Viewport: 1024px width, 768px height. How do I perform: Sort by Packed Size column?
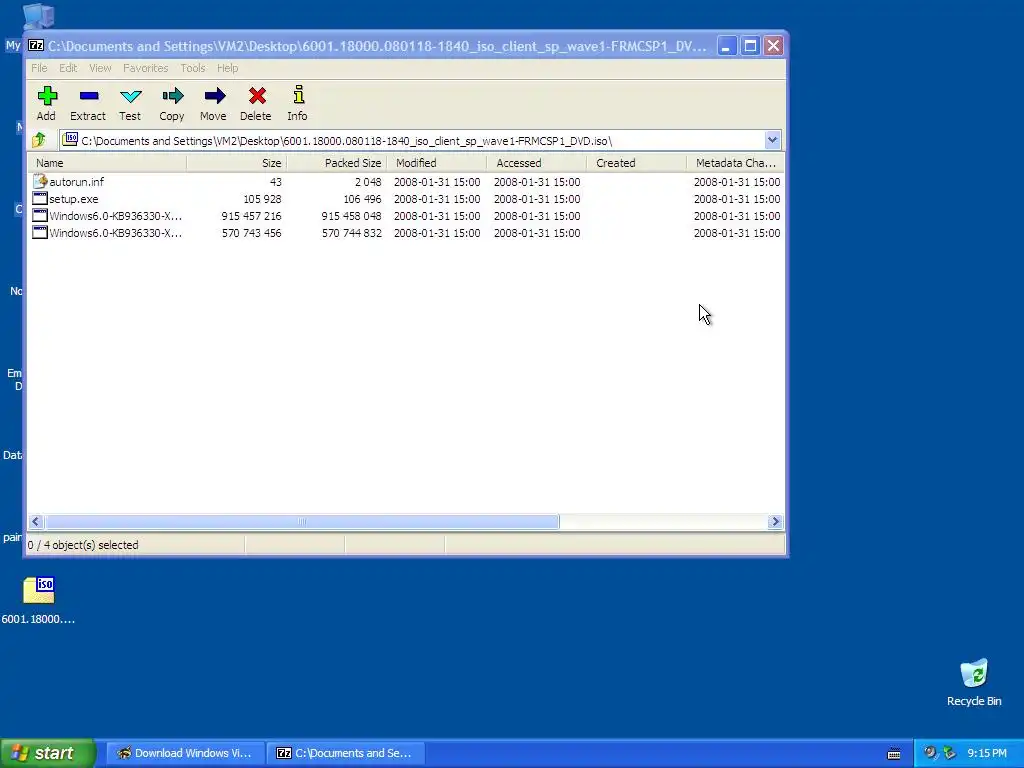pyautogui.click(x=336, y=163)
